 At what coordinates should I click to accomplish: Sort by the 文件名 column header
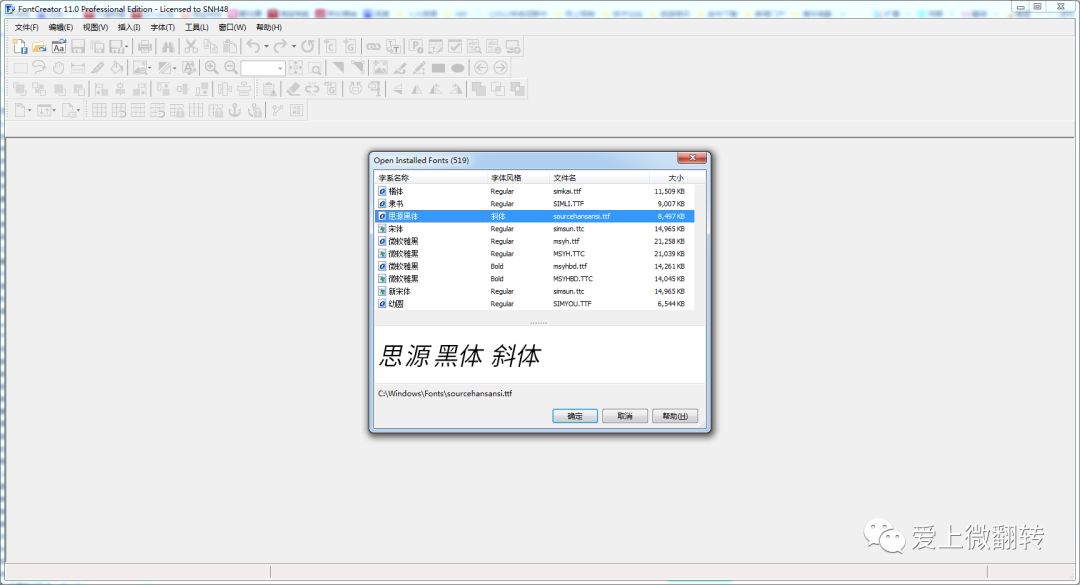point(599,178)
